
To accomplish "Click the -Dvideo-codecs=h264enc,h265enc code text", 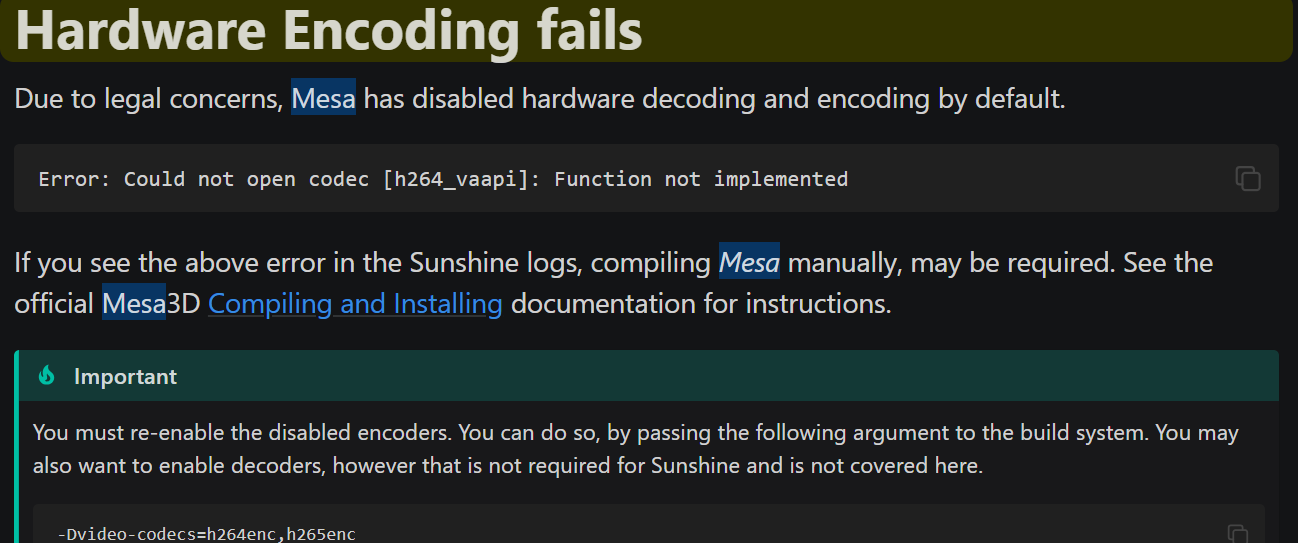I will (x=206, y=534).
